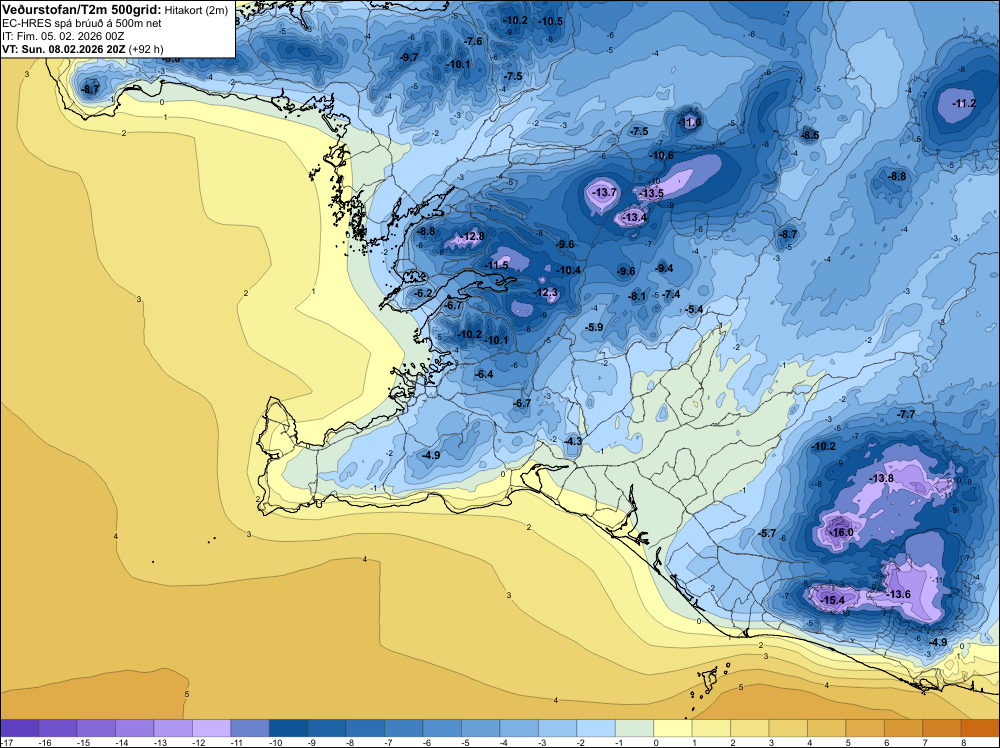The width and height of the screenshot is (1000, 748).
Task: Click the title Veðurstofan/T2m 500grid
Action: click(82, 10)
